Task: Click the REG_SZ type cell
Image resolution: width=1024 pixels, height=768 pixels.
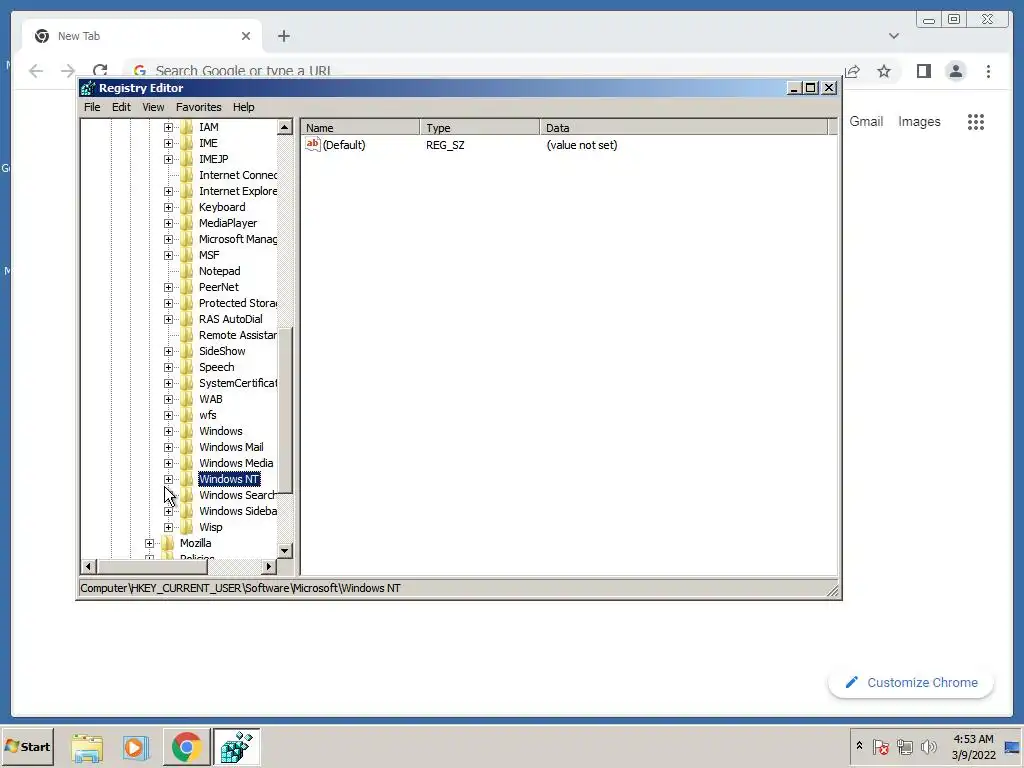Action: coord(445,145)
